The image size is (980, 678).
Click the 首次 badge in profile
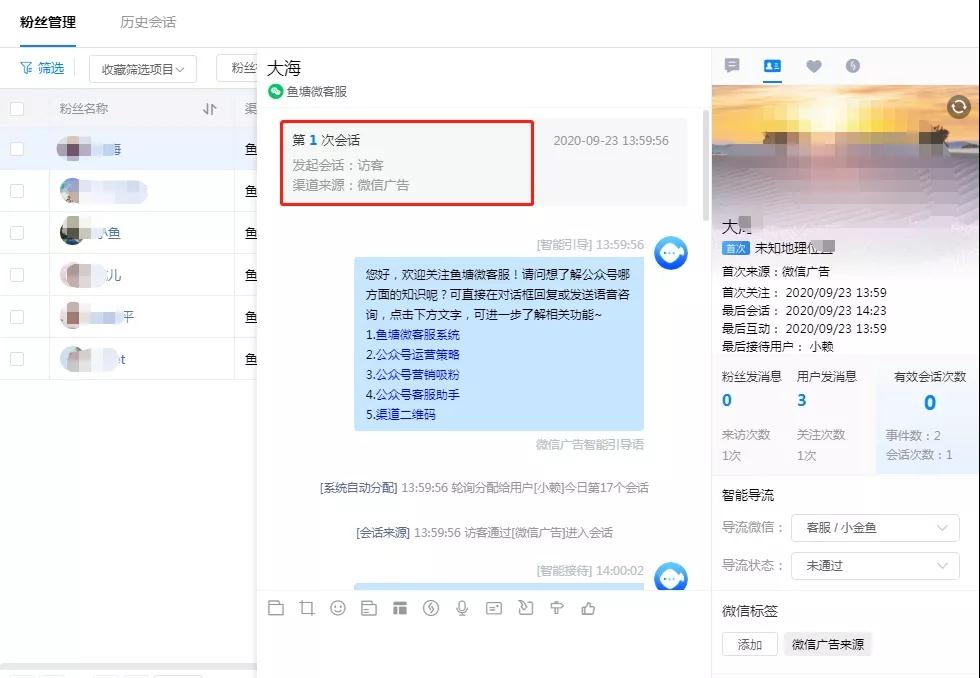735,249
